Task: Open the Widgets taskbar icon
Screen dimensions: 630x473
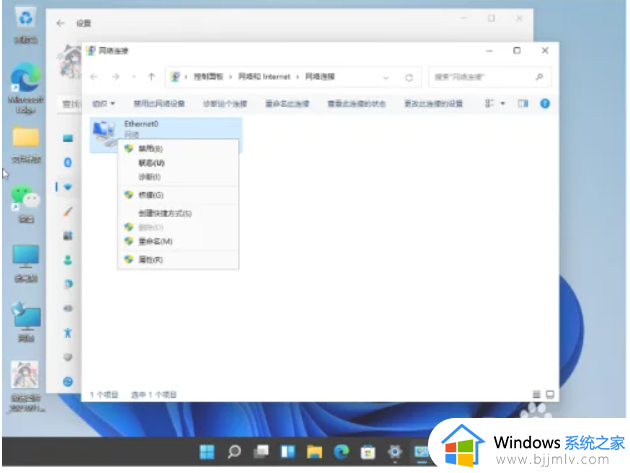Action: point(288,452)
